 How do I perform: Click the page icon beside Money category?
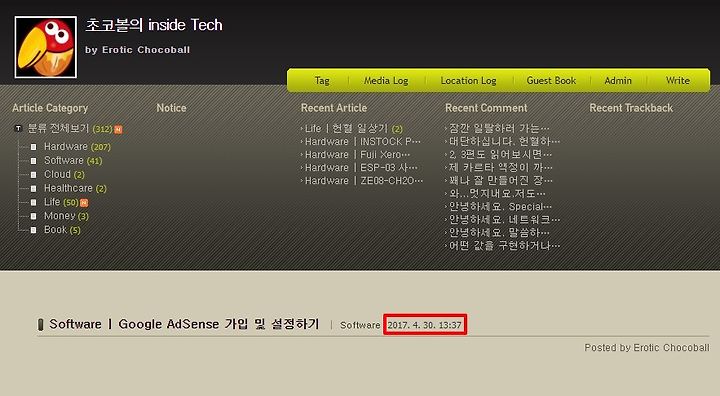click(x=34, y=216)
